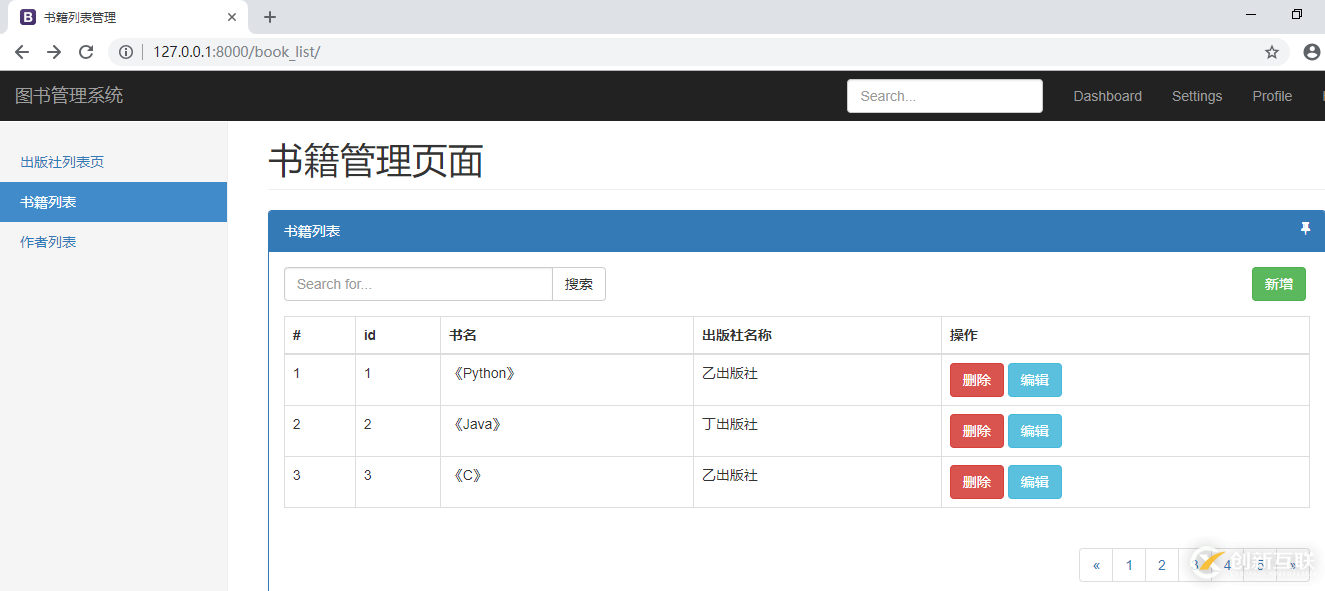Edit the 《Python》 book entry
The width and height of the screenshot is (1325, 591).
(x=1034, y=380)
